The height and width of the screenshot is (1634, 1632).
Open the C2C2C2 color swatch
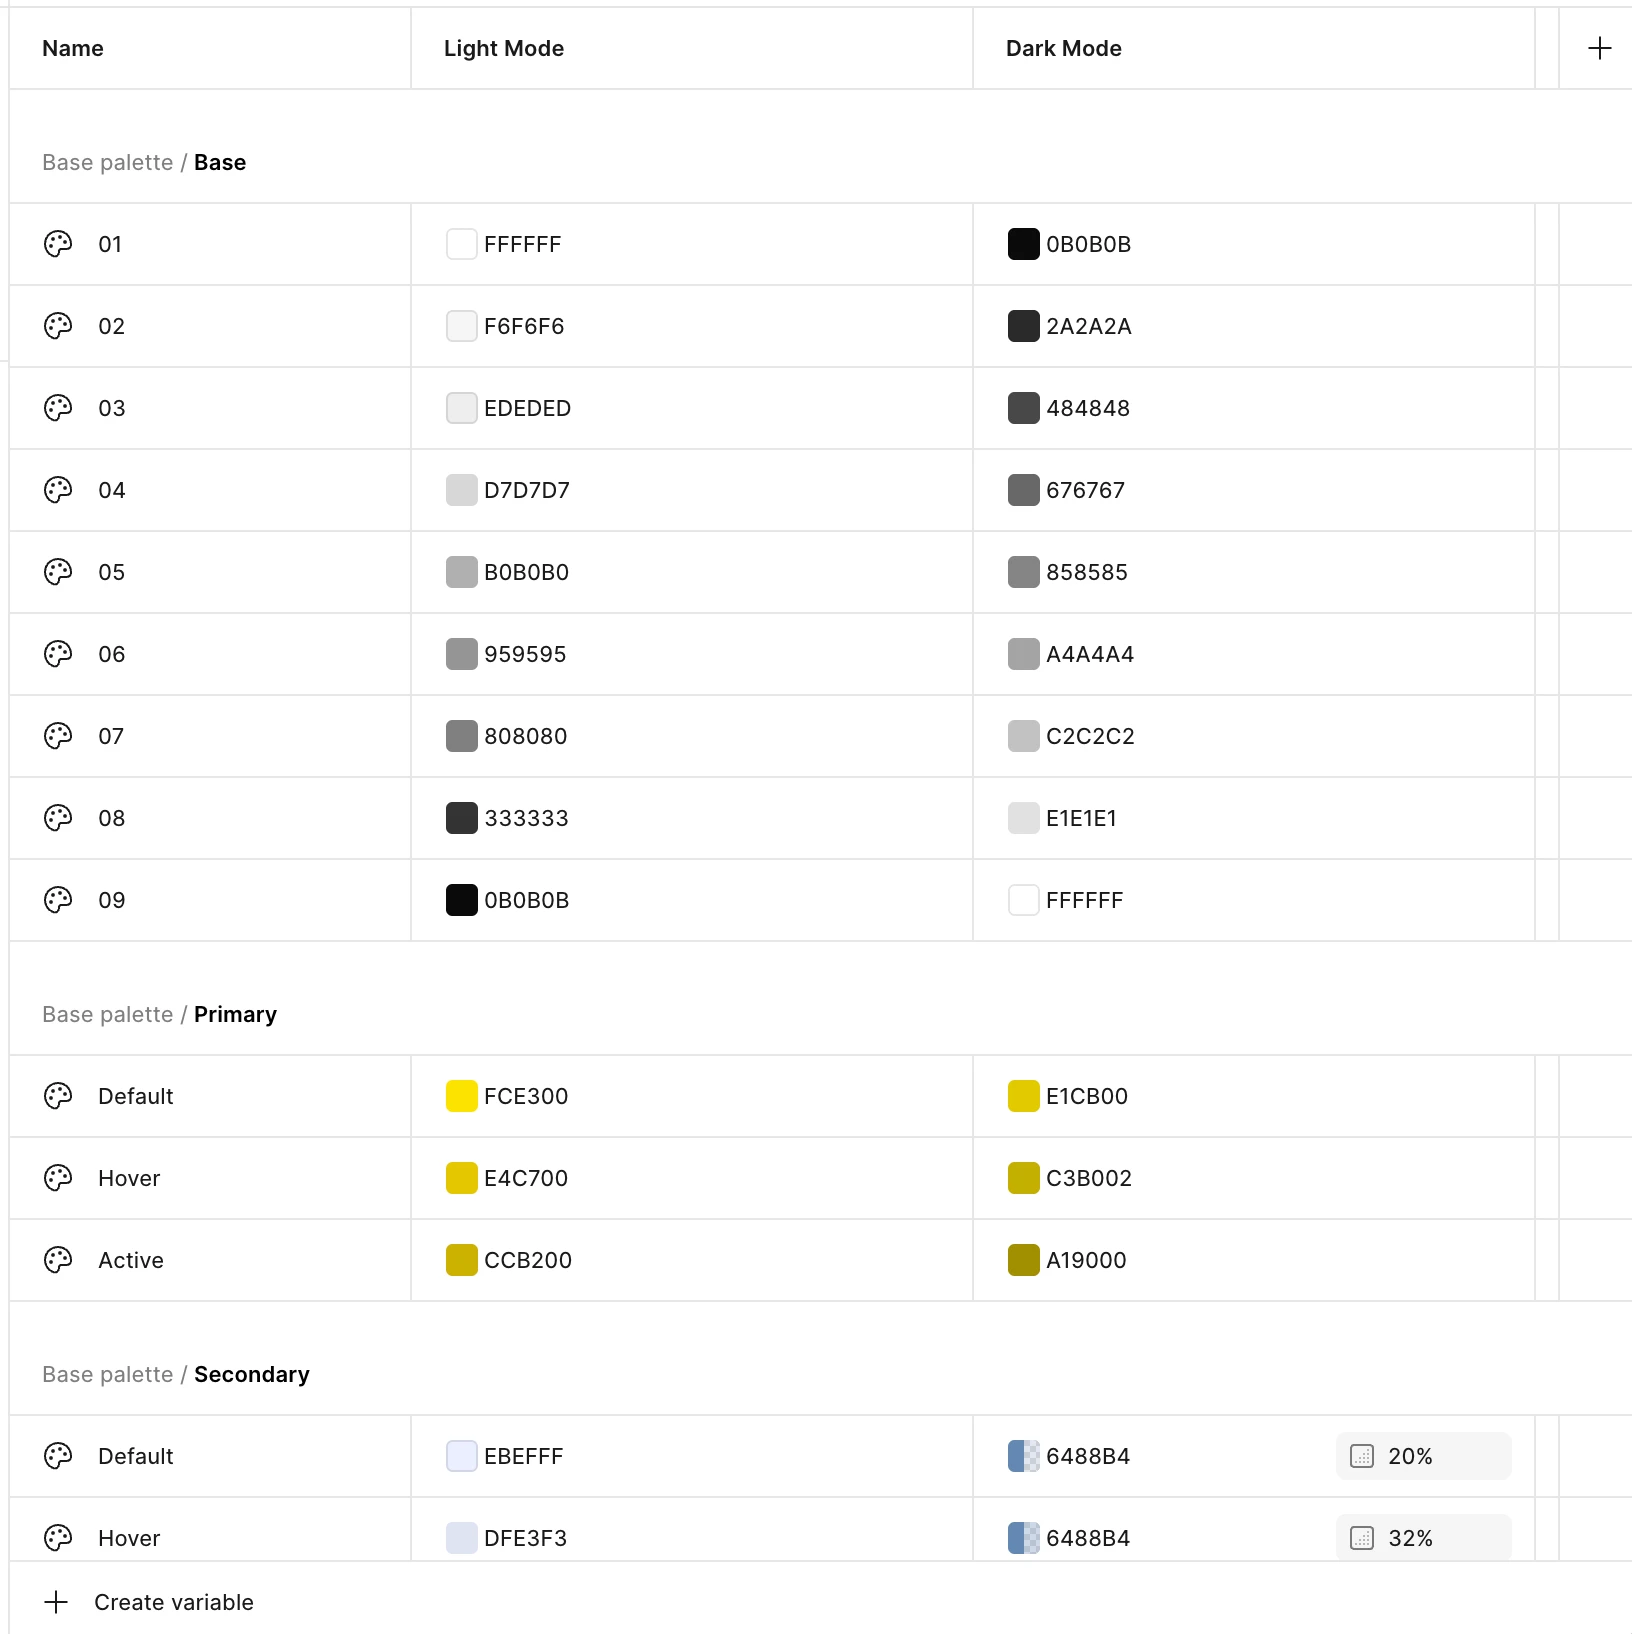[x=1023, y=736]
